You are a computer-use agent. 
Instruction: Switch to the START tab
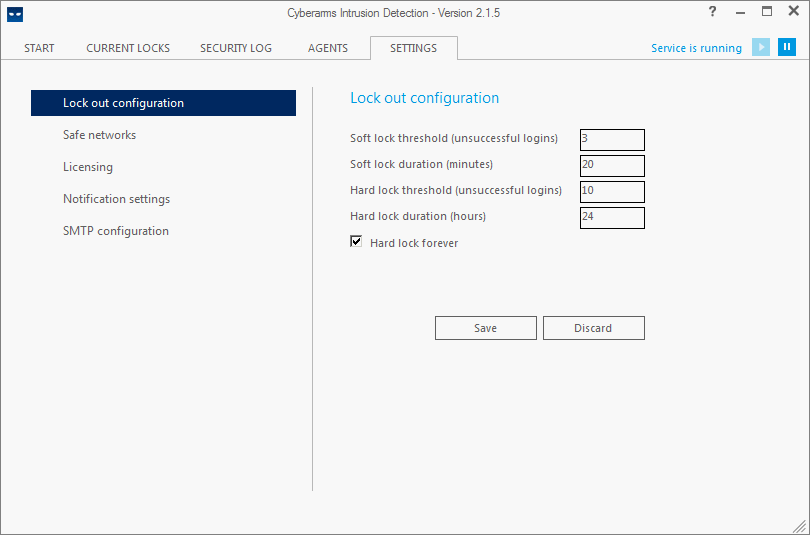pyautogui.click(x=39, y=48)
